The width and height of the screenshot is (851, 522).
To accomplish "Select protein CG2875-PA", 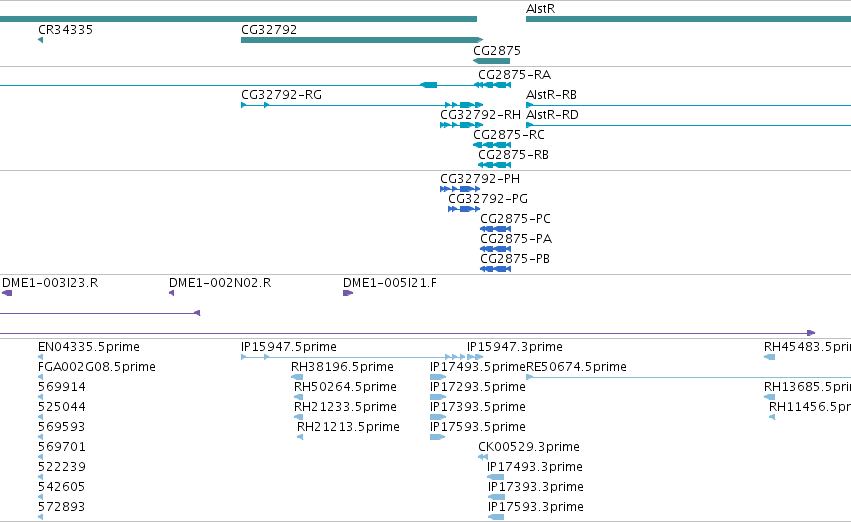I will [x=516, y=239].
